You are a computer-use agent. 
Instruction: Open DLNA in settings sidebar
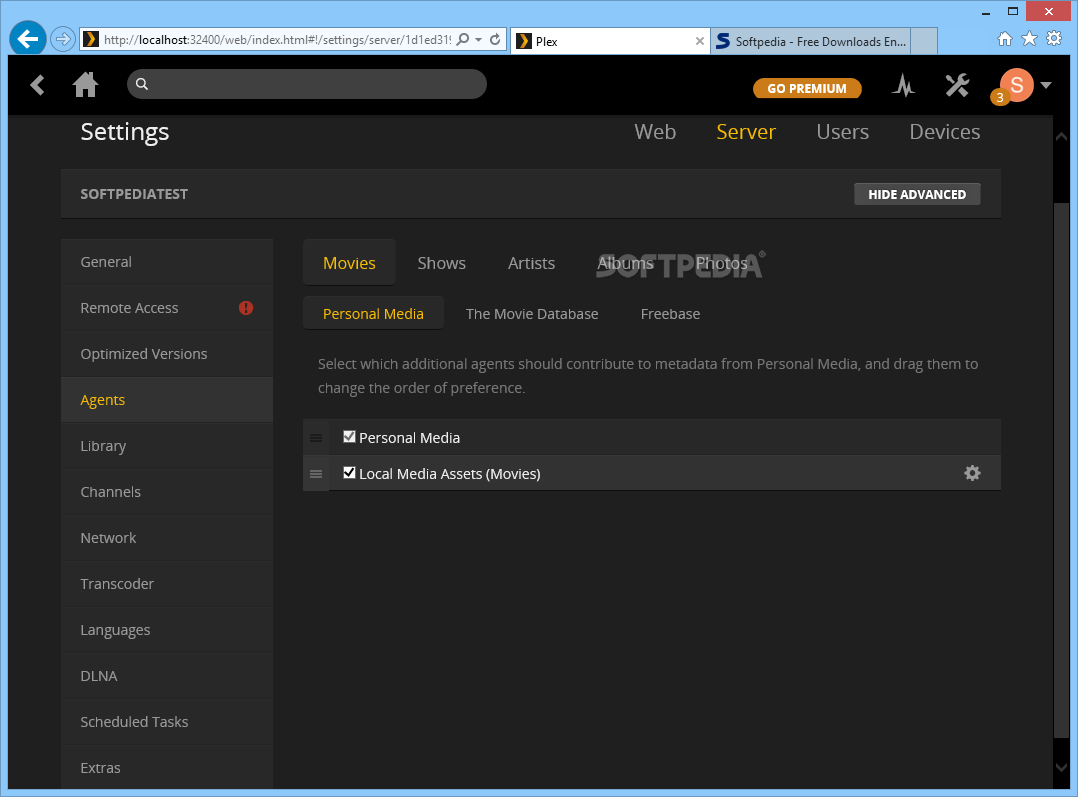click(x=167, y=676)
